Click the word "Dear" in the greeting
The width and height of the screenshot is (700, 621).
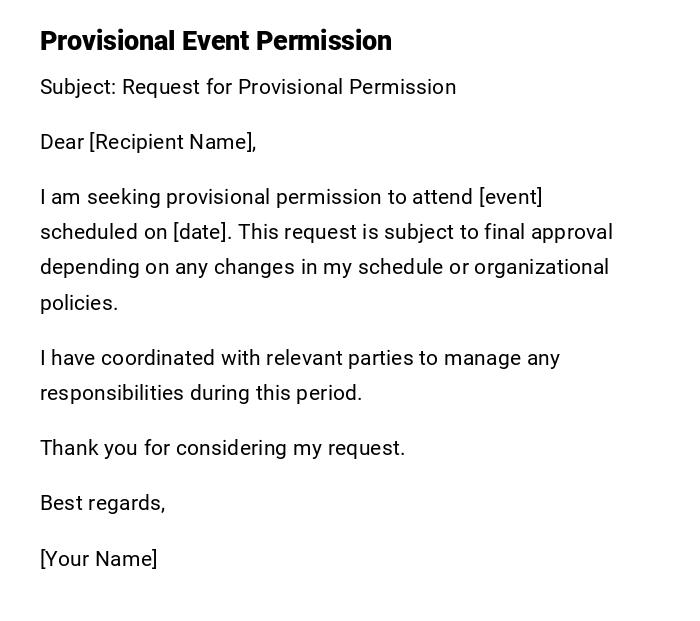click(62, 142)
